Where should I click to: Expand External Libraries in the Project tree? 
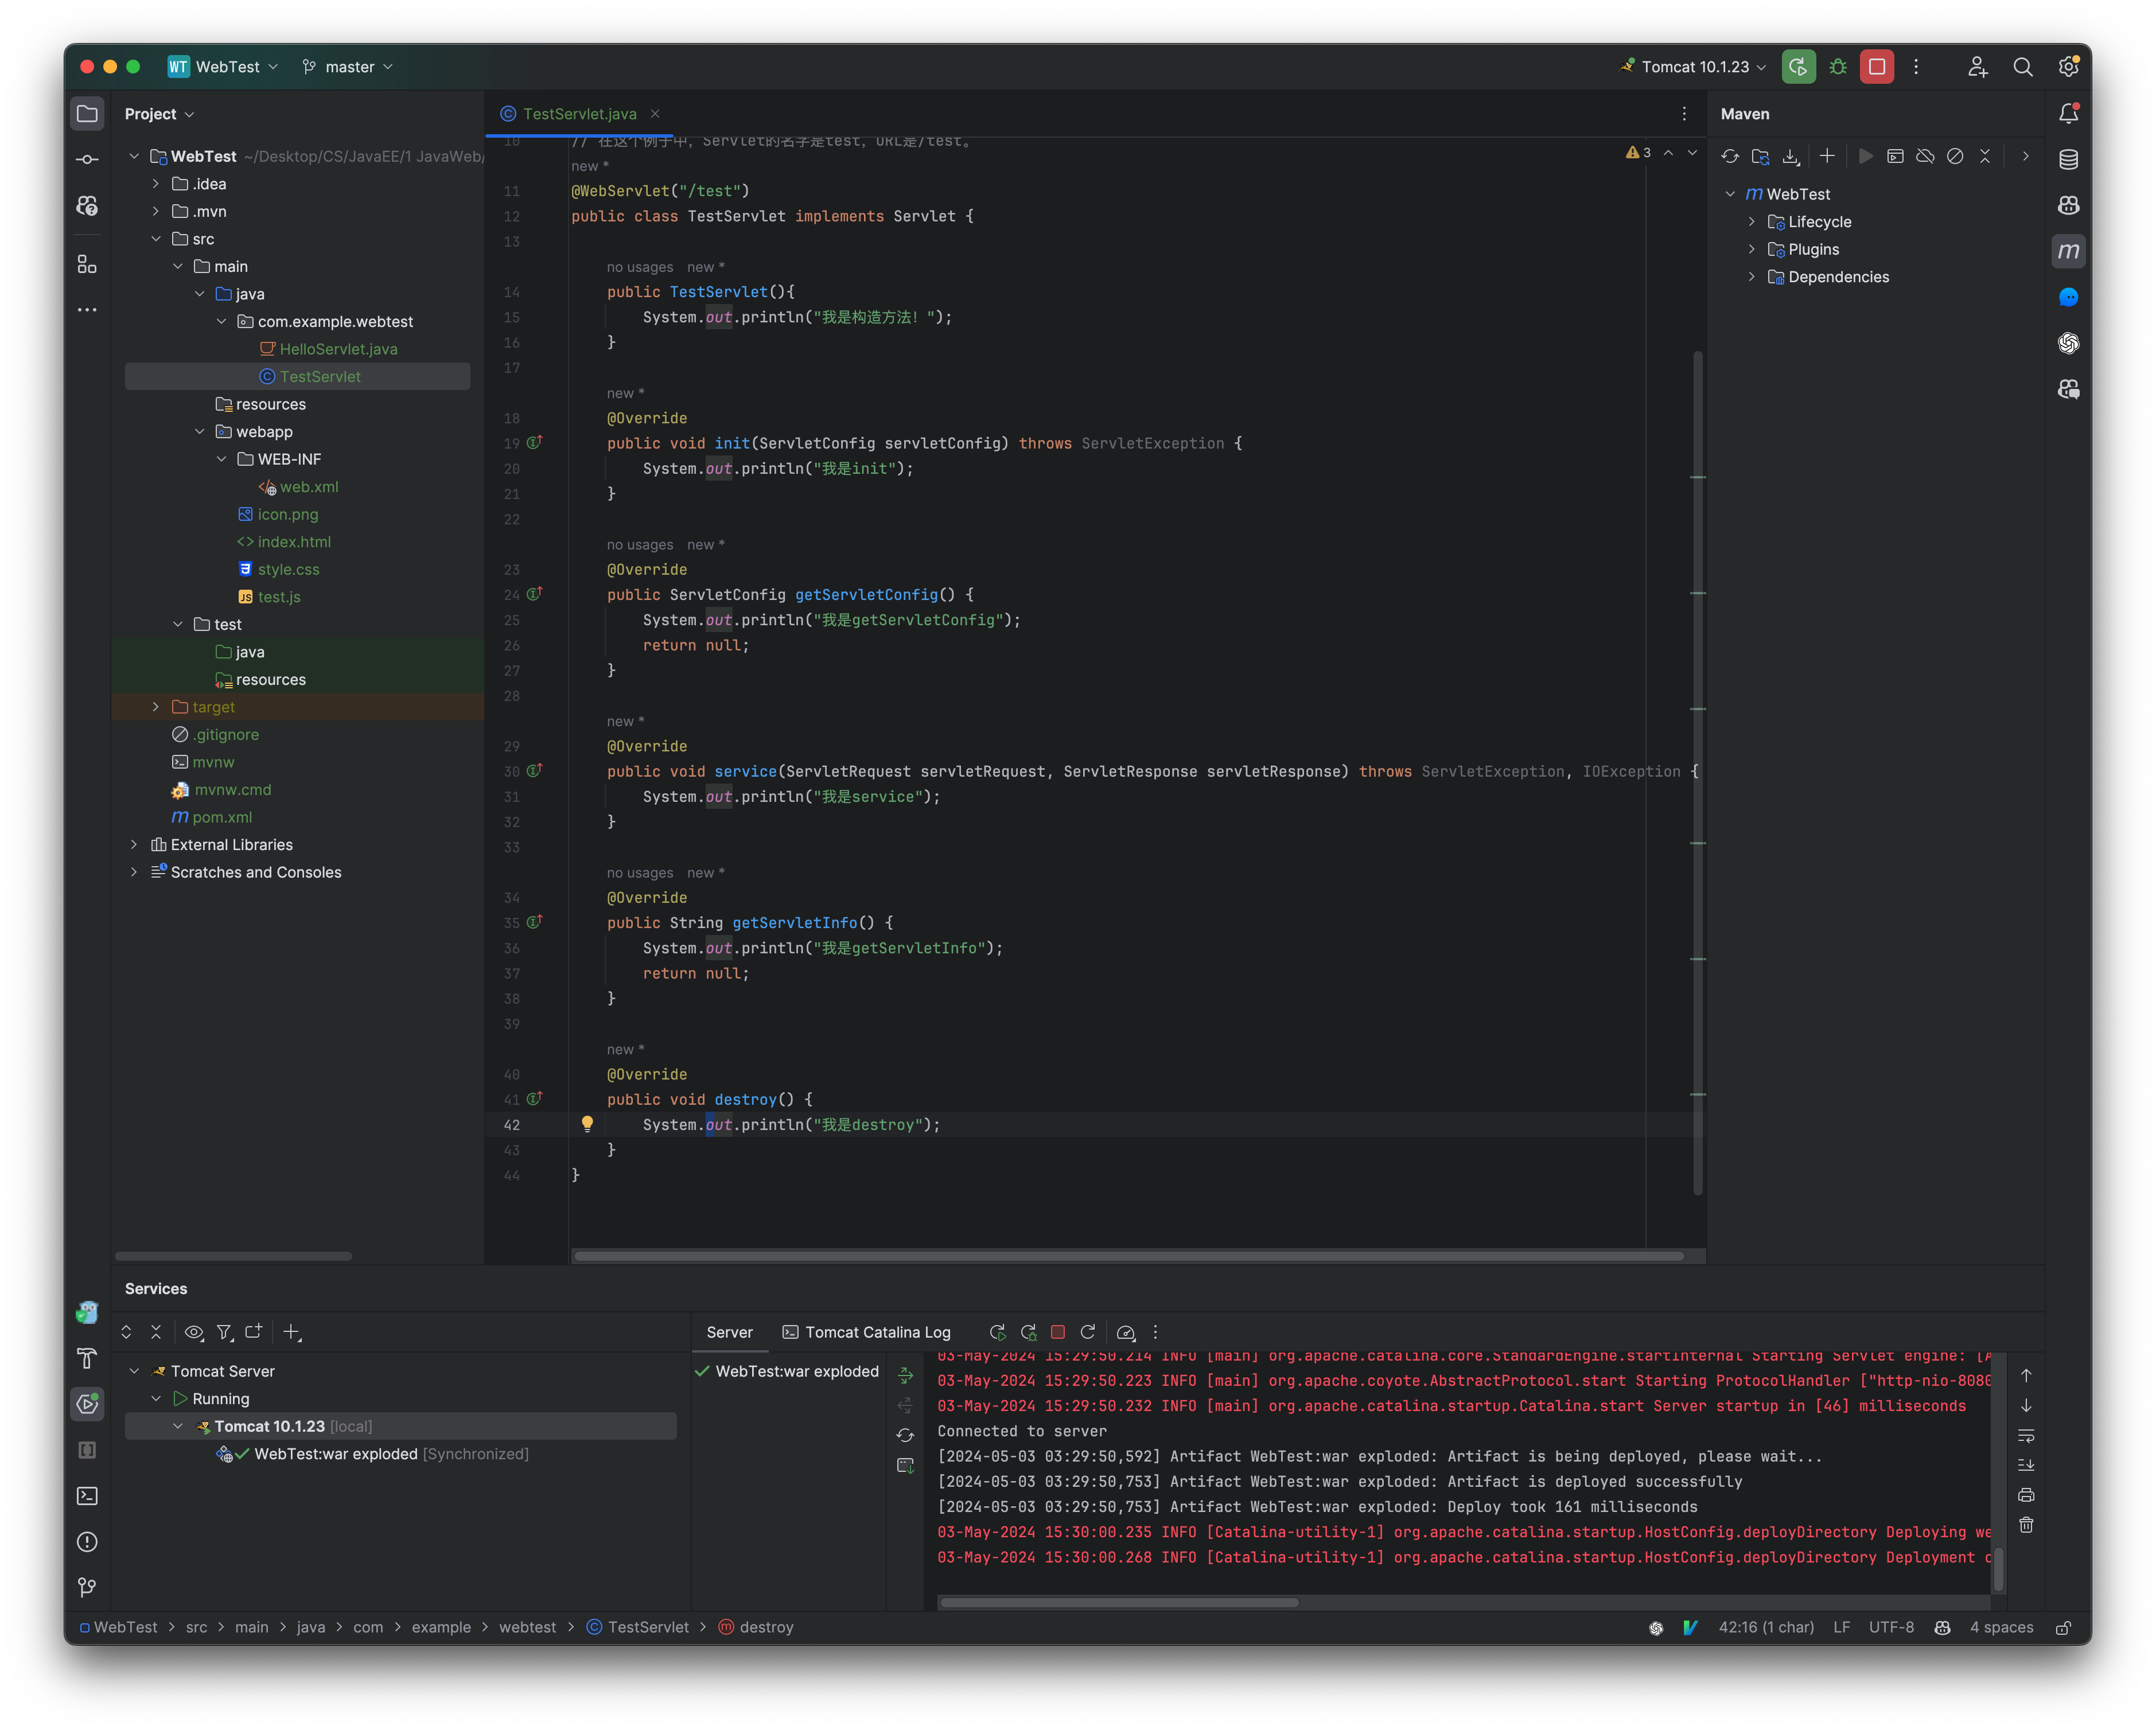135,845
